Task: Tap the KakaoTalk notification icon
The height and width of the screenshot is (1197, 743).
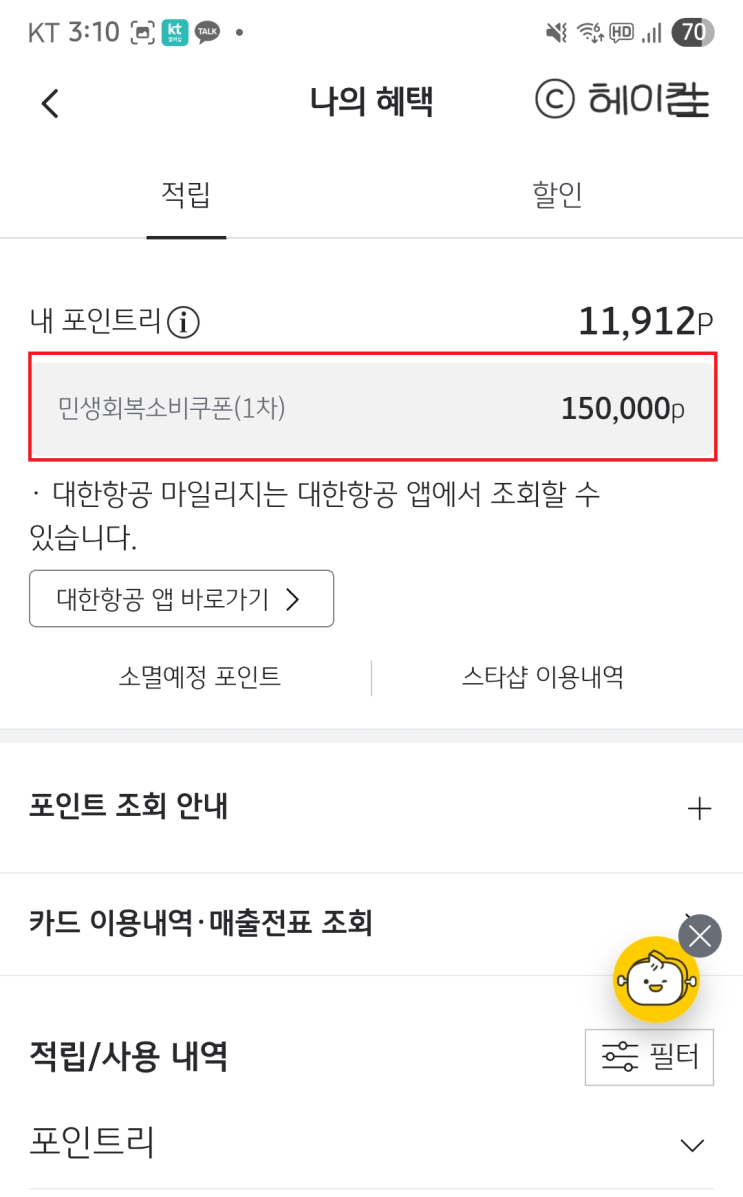Action: pyautogui.click(x=207, y=32)
